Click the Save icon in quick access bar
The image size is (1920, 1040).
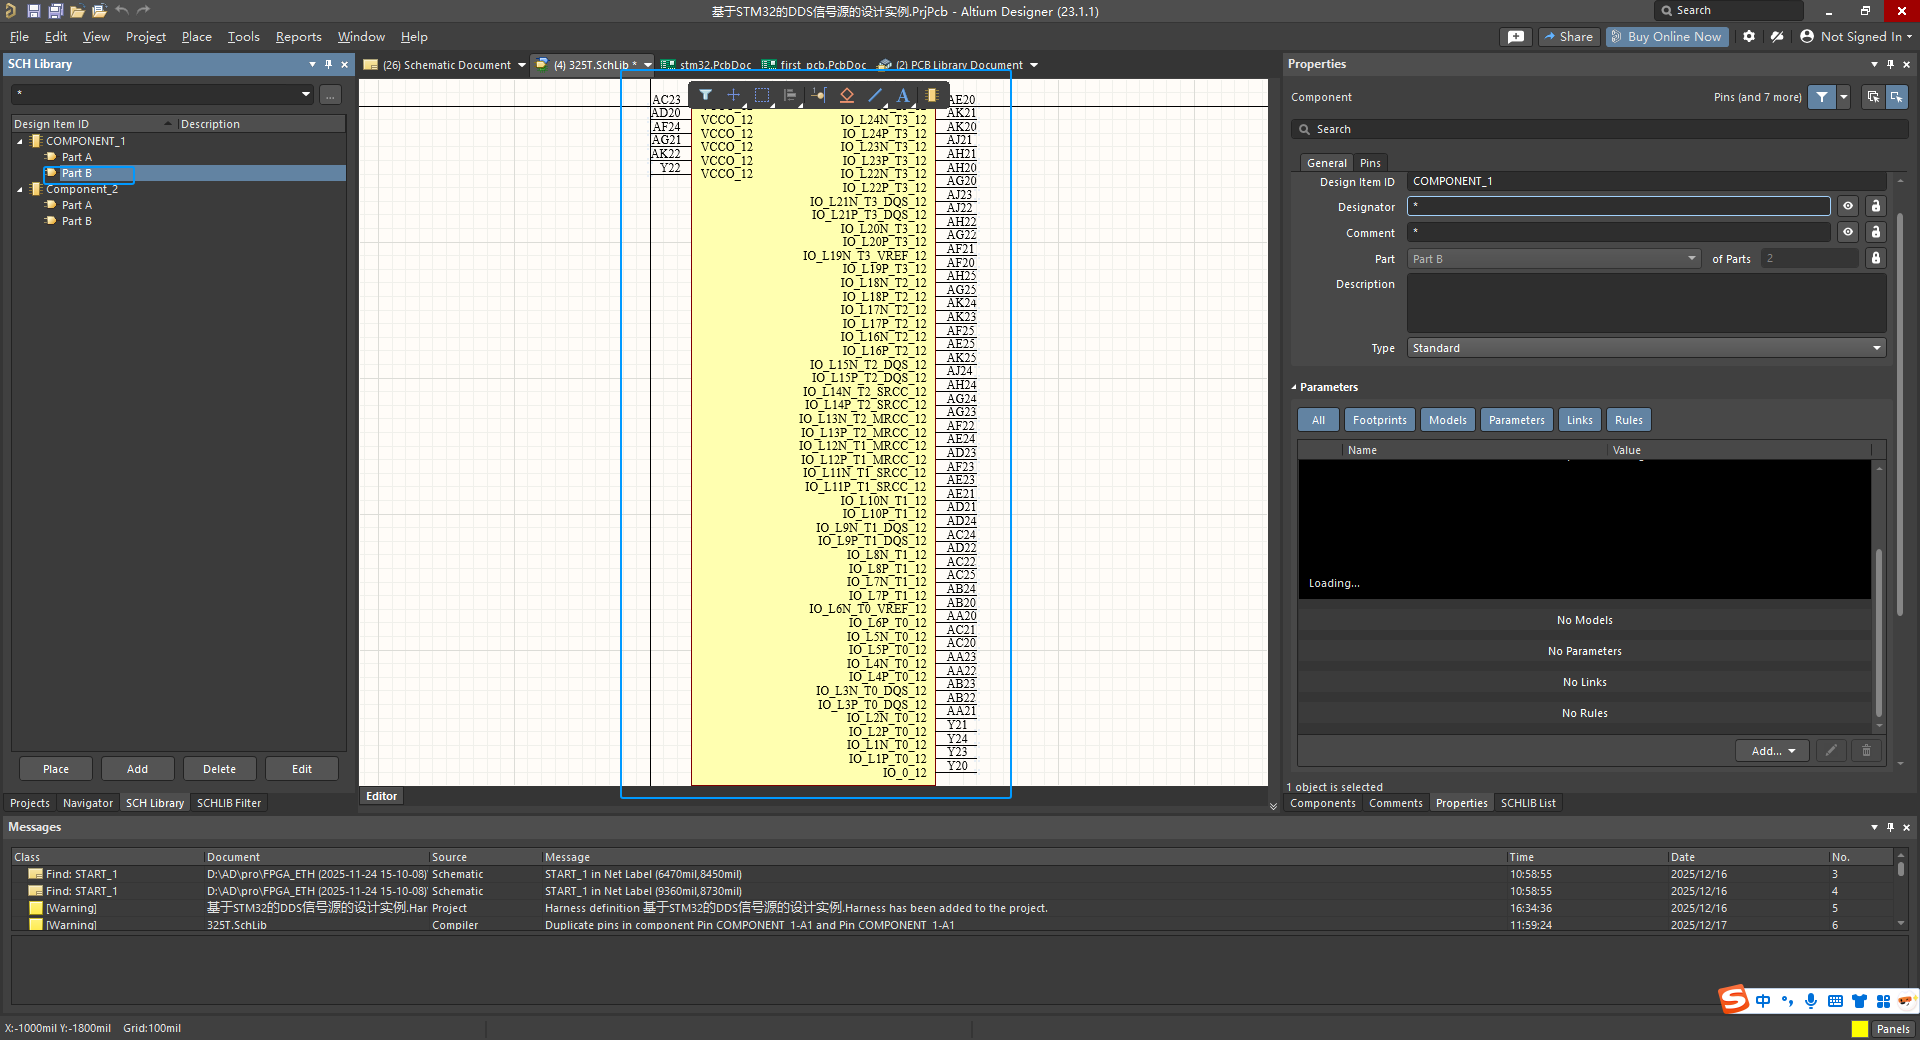(x=33, y=11)
